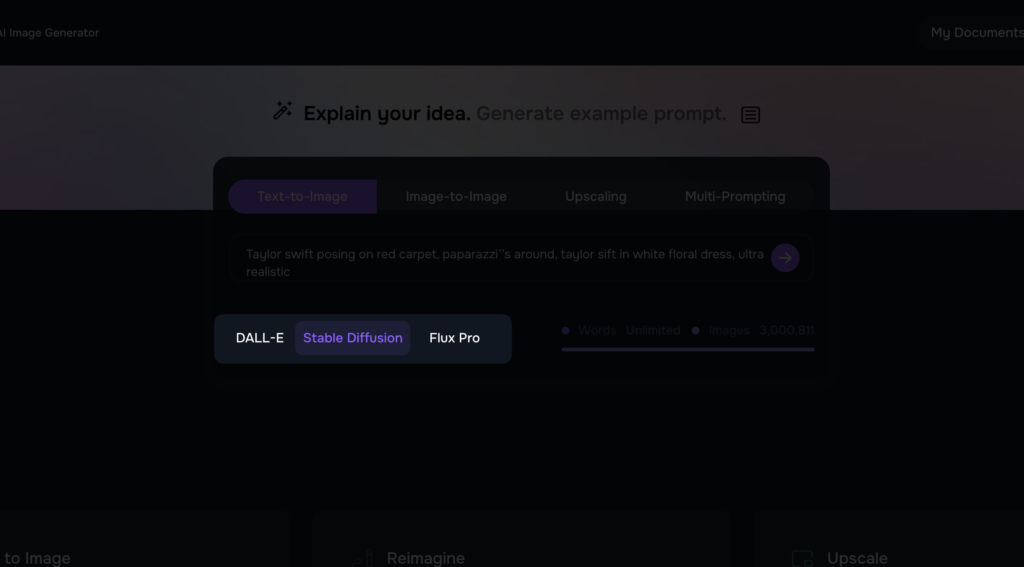Select the DALL-E model option
The width and height of the screenshot is (1024, 567).
click(260, 338)
